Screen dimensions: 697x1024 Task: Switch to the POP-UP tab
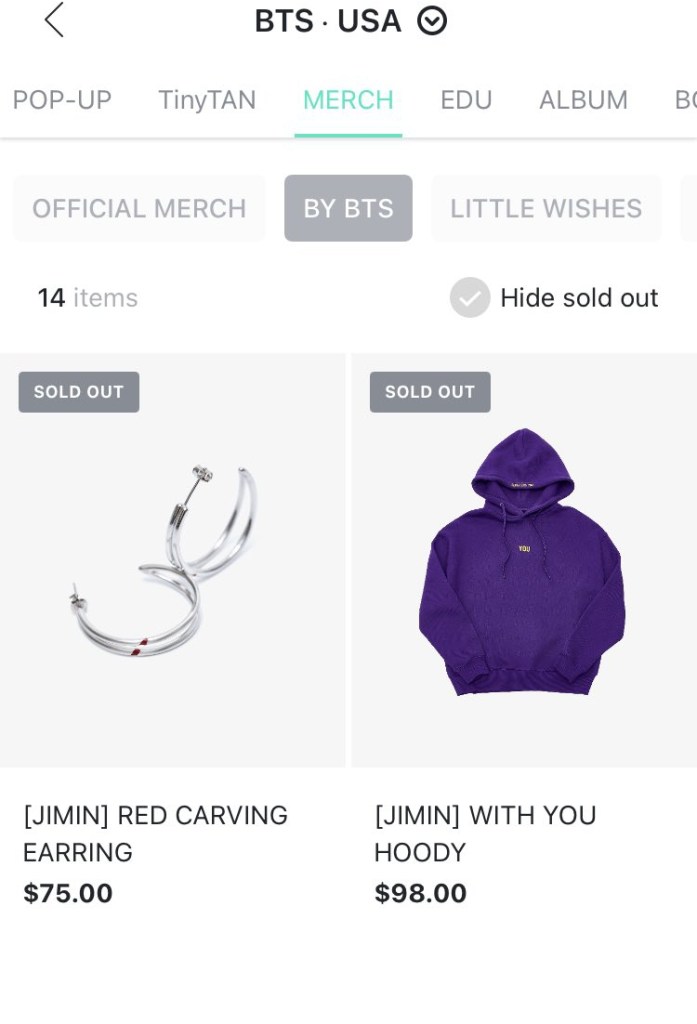pos(62,100)
